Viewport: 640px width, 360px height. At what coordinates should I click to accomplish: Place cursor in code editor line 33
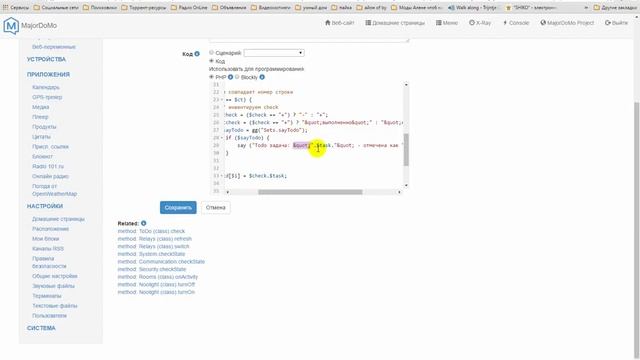point(313,176)
